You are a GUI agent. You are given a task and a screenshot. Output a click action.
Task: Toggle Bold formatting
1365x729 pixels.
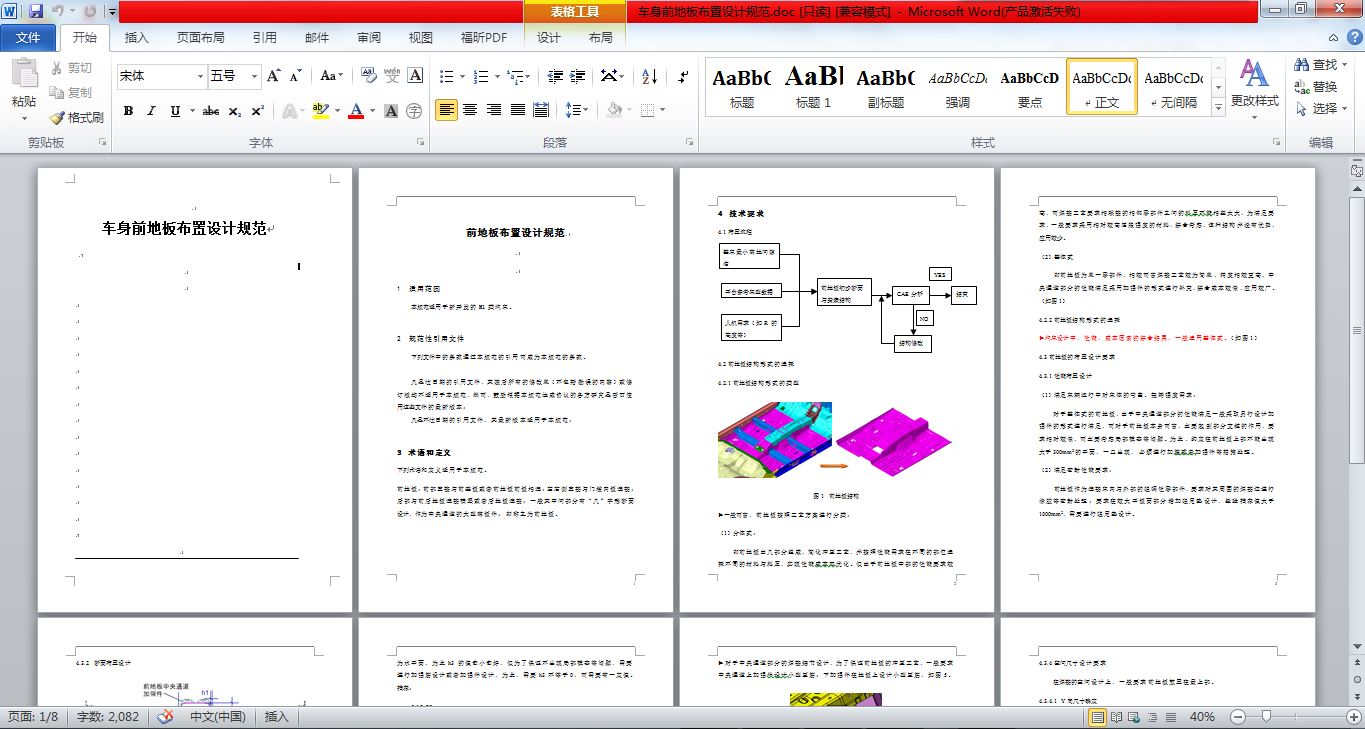[128, 111]
